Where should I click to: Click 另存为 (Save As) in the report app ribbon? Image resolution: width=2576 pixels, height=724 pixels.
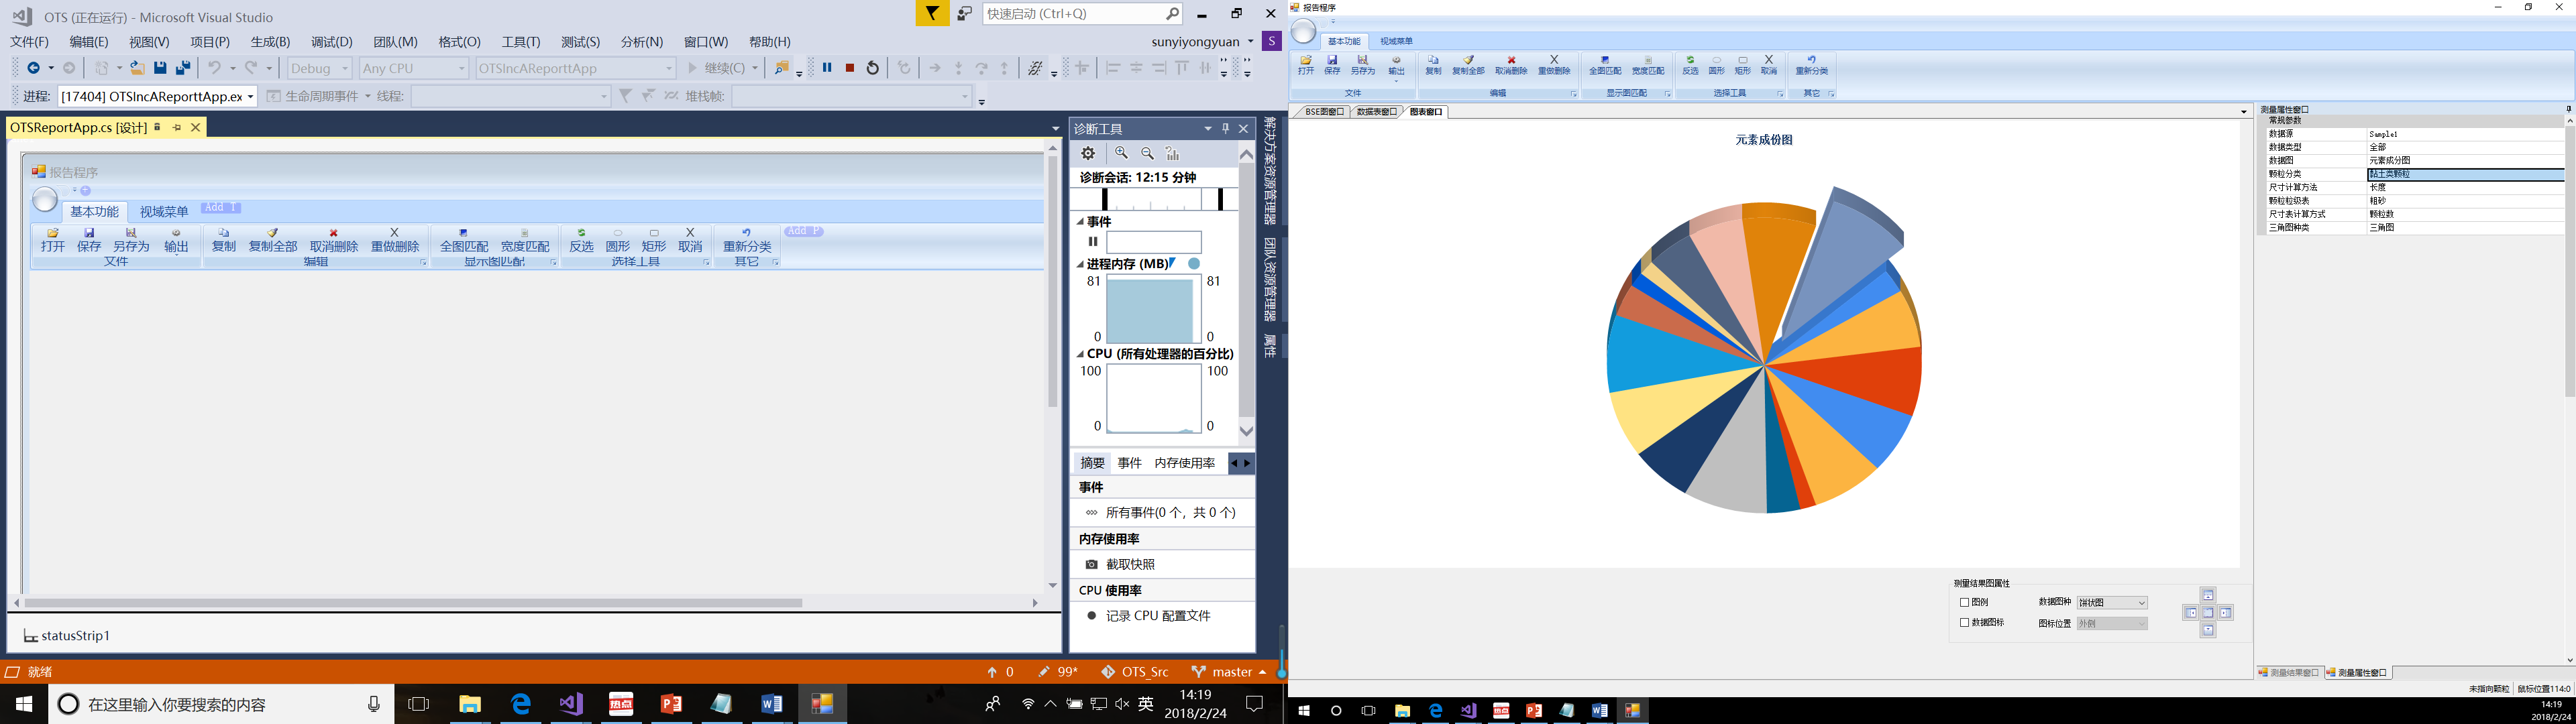point(1362,66)
